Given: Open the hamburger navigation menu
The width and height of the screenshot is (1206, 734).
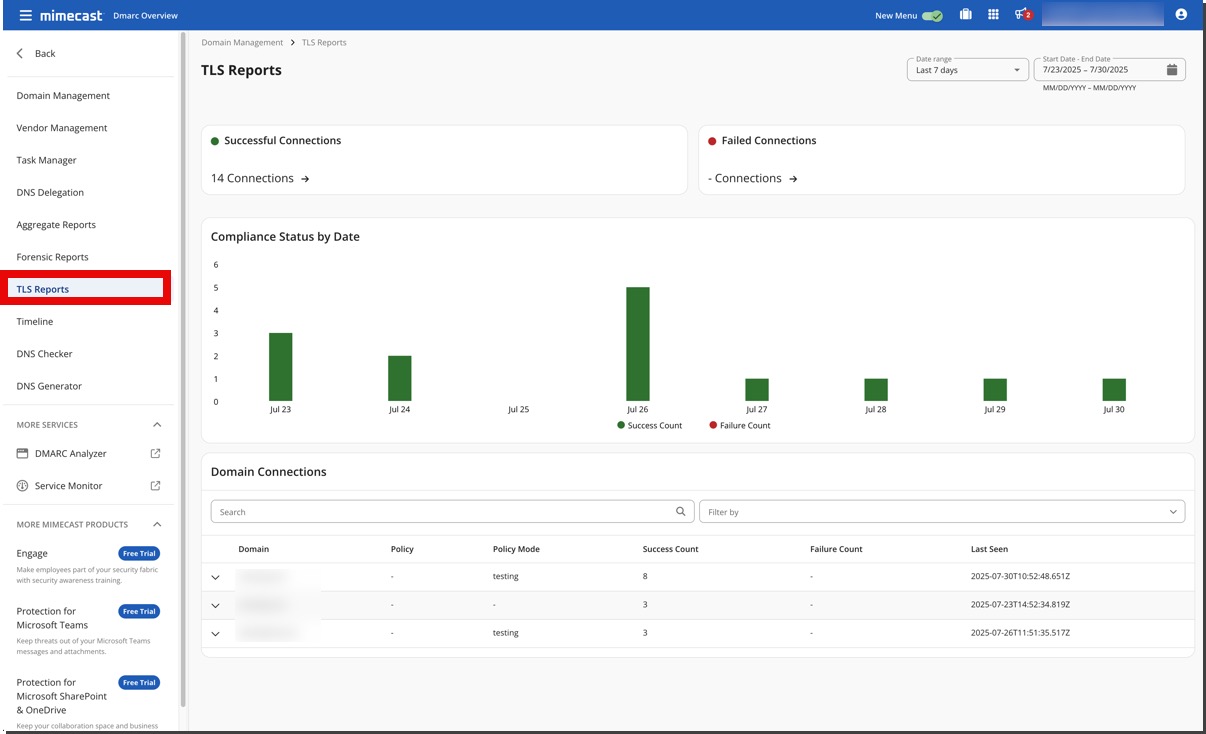Looking at the screenshot, I should (x=25, y=15).
